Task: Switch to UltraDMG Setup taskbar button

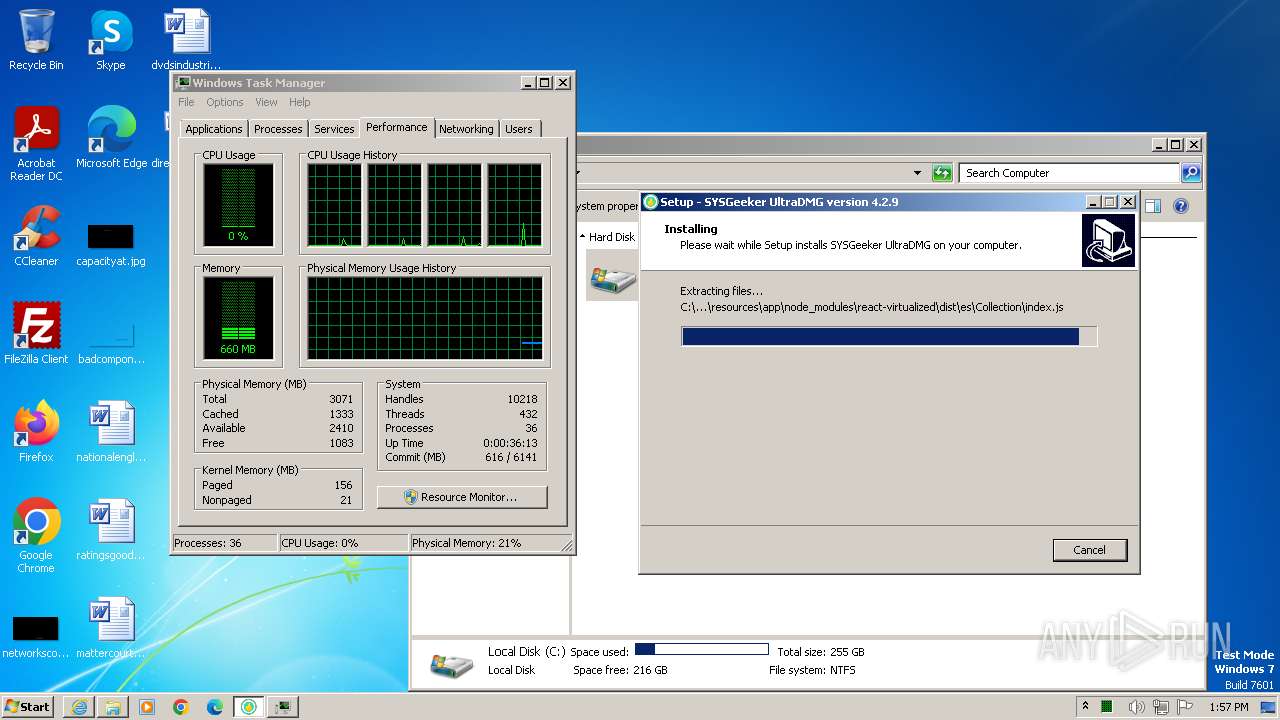Action: pos(249,707)
